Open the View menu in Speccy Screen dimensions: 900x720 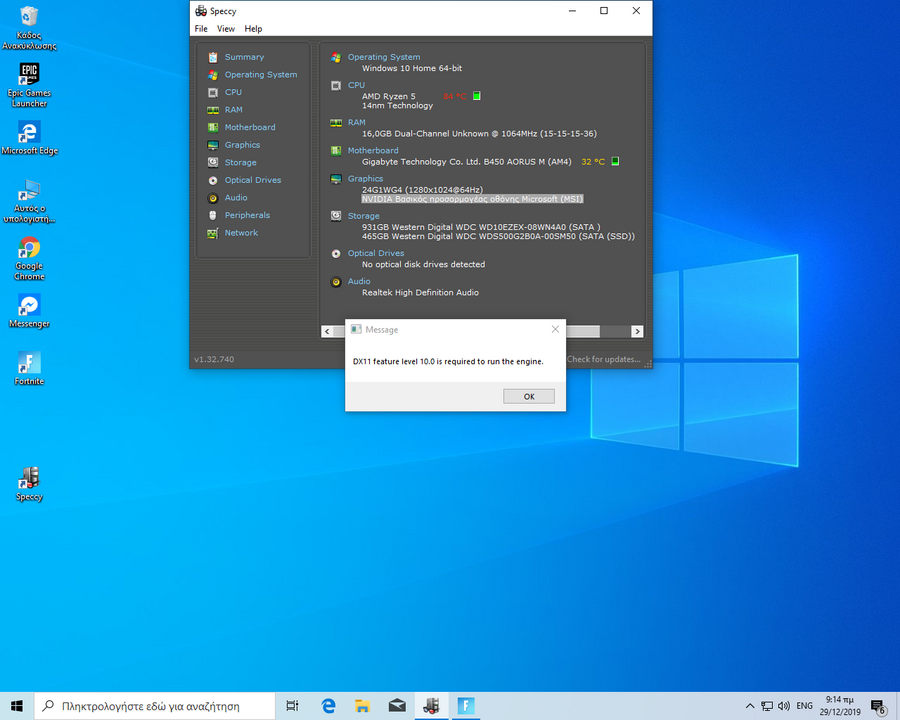(x=226, y=29)
